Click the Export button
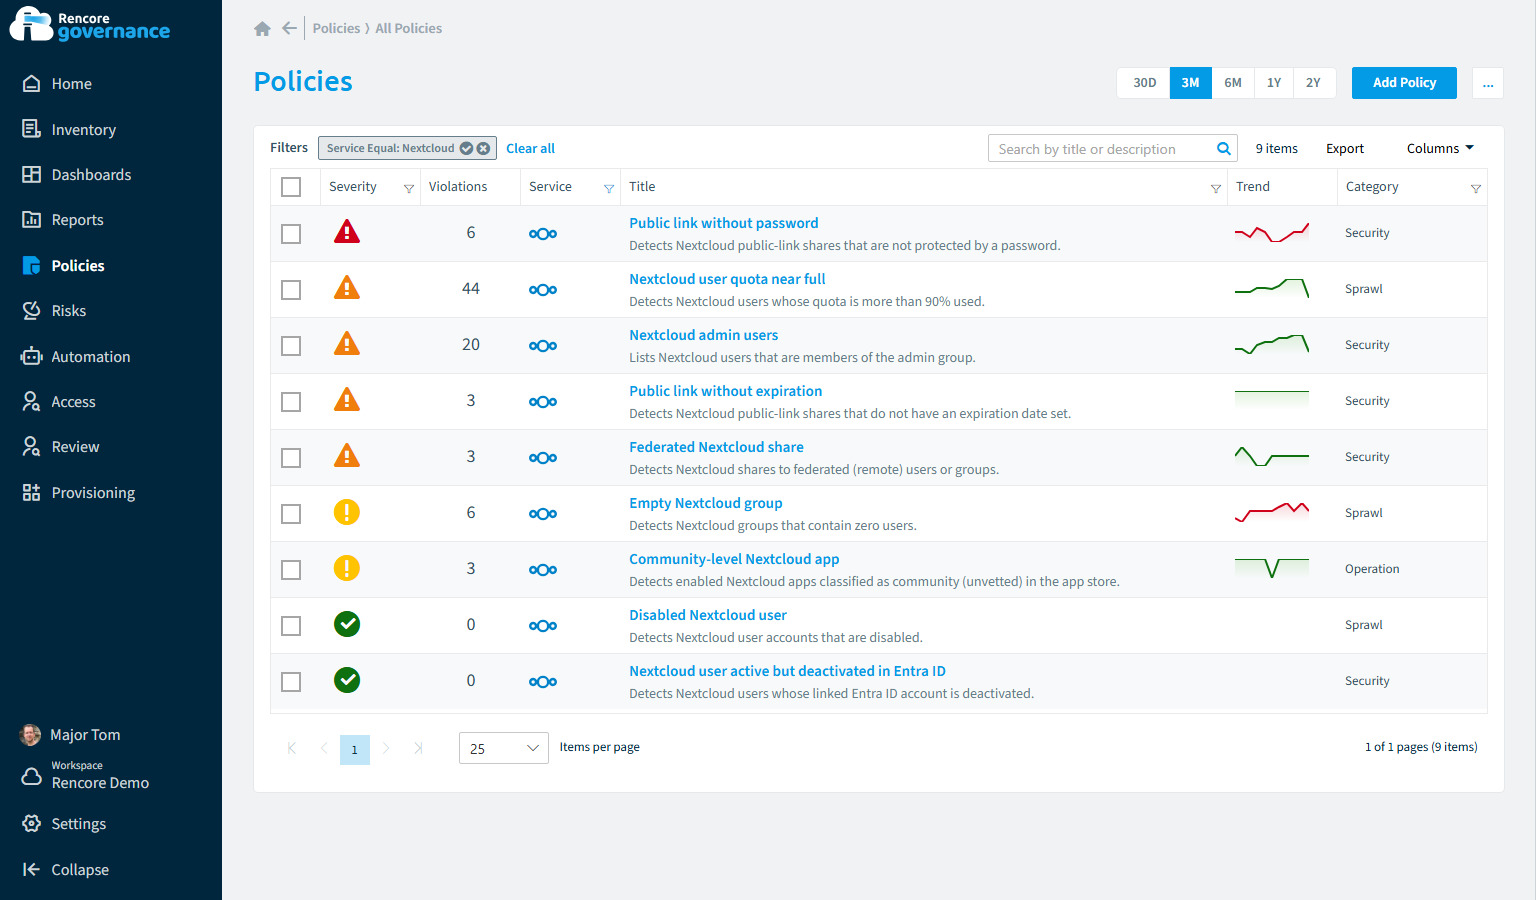The height and width of the screenshot is (900, 1536). [1344, 149]
